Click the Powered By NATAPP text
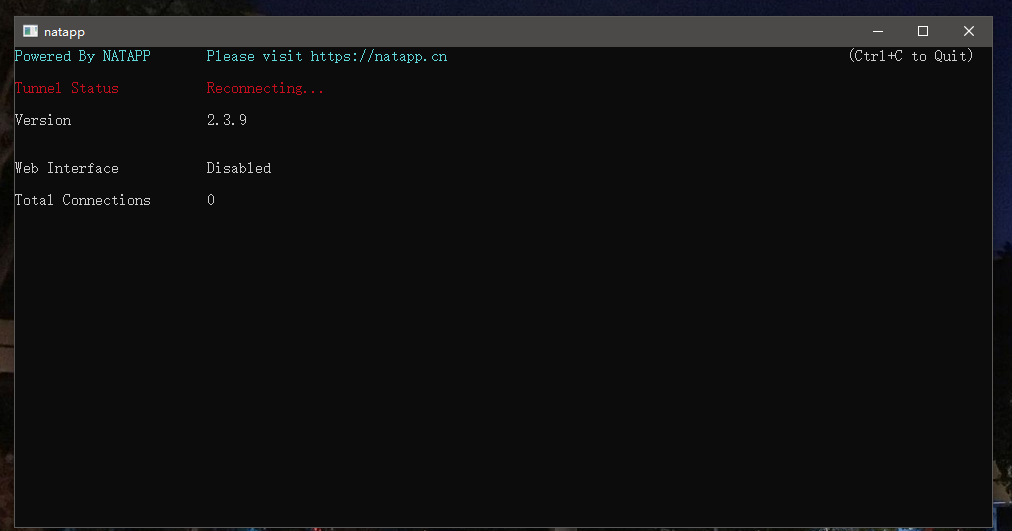 point(82,56)
